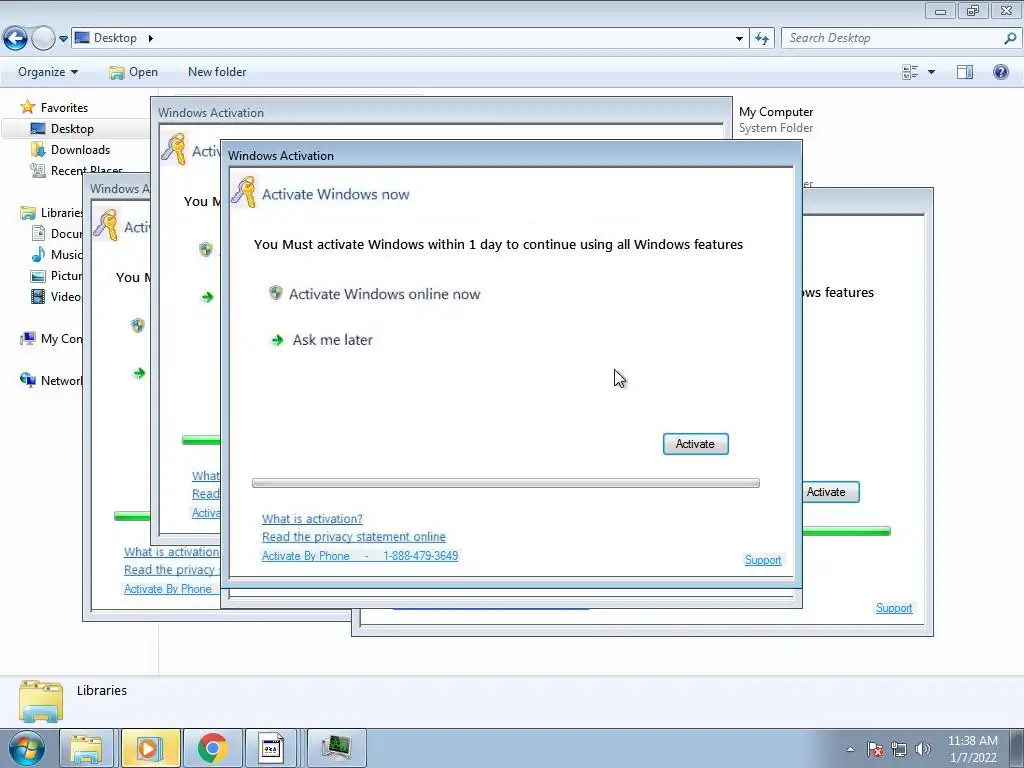Click the Change your view icon
The width and height of the screenshot is (1024, 768).
pyautogui.click(x=910, y=72)
